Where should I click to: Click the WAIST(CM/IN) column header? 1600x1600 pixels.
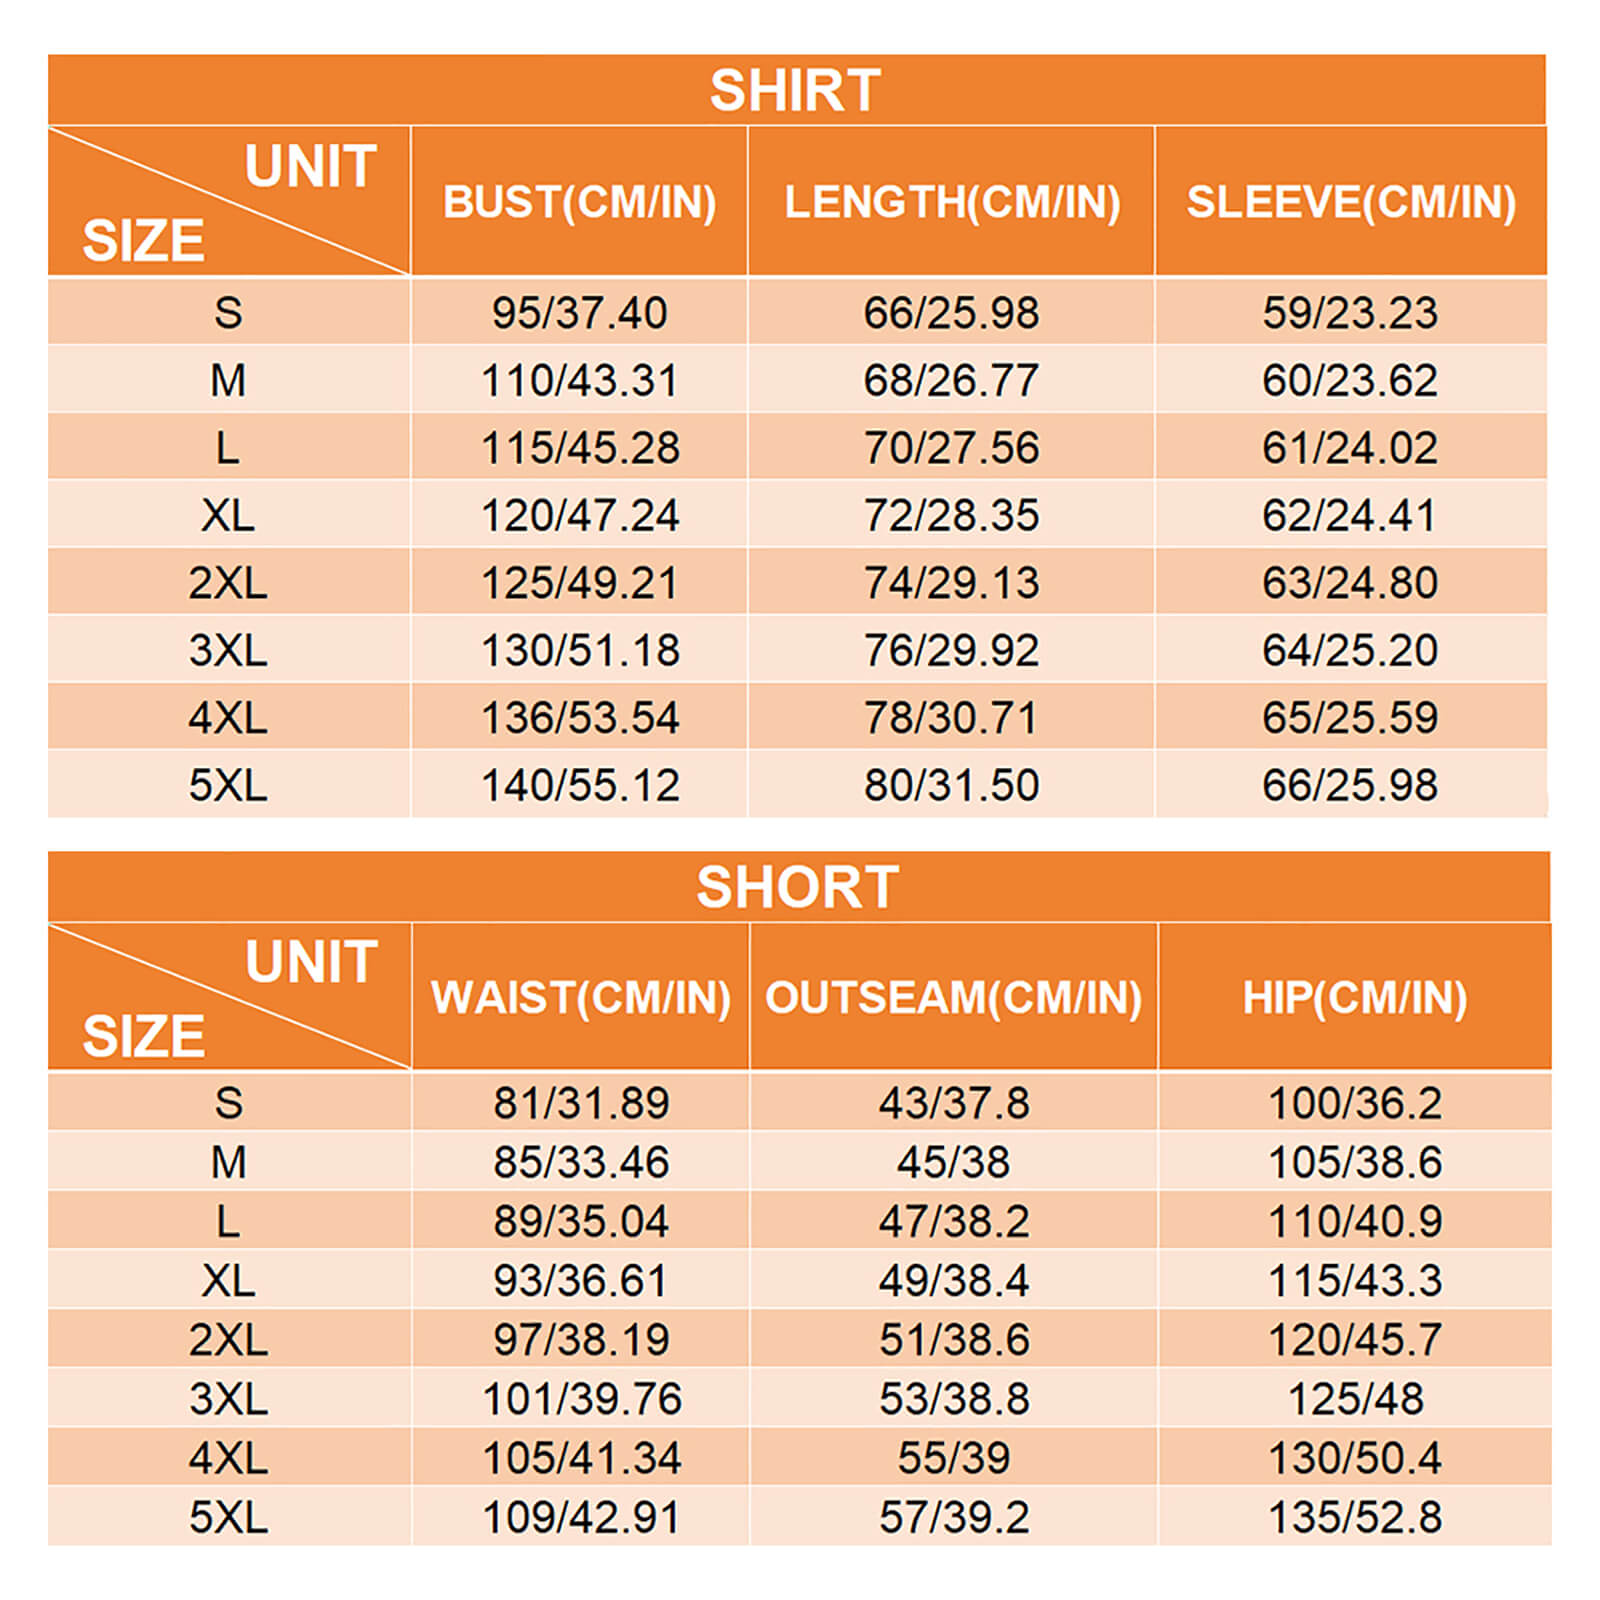[x=580, y=998]
